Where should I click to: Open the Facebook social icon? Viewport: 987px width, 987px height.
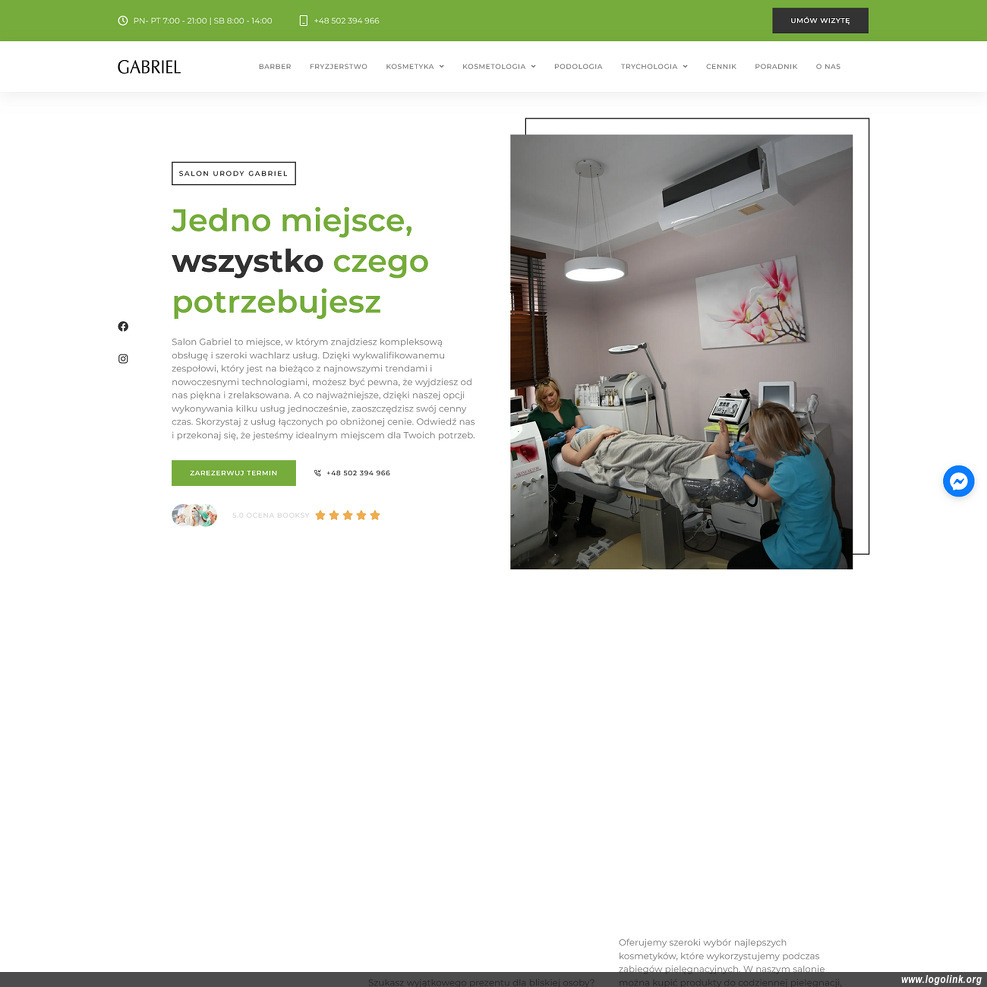click(x=123, y=326)
